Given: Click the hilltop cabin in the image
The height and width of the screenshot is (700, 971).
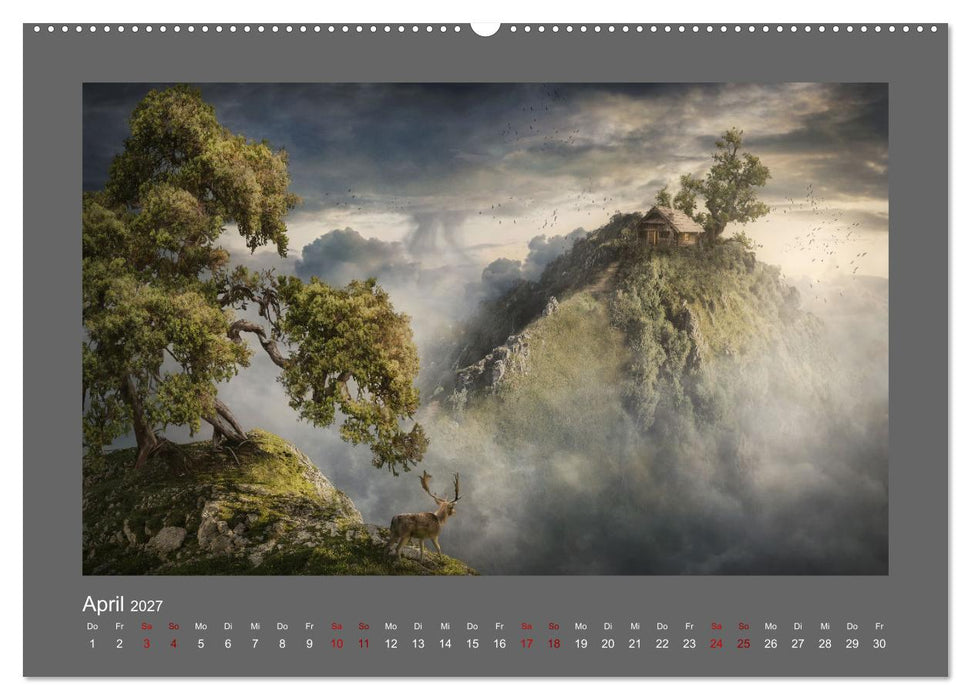Looking at the screenshot, I should point(669,226).
